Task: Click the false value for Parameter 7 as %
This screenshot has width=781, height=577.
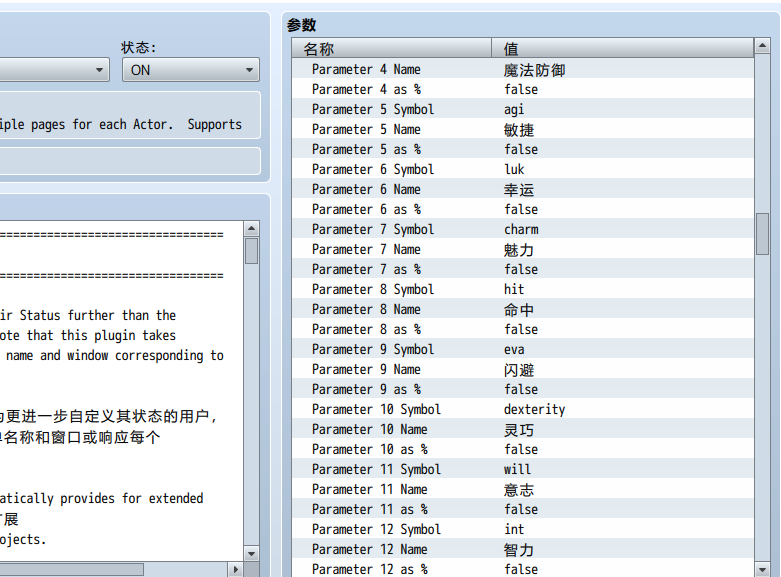Action: [x=521, y=269]
